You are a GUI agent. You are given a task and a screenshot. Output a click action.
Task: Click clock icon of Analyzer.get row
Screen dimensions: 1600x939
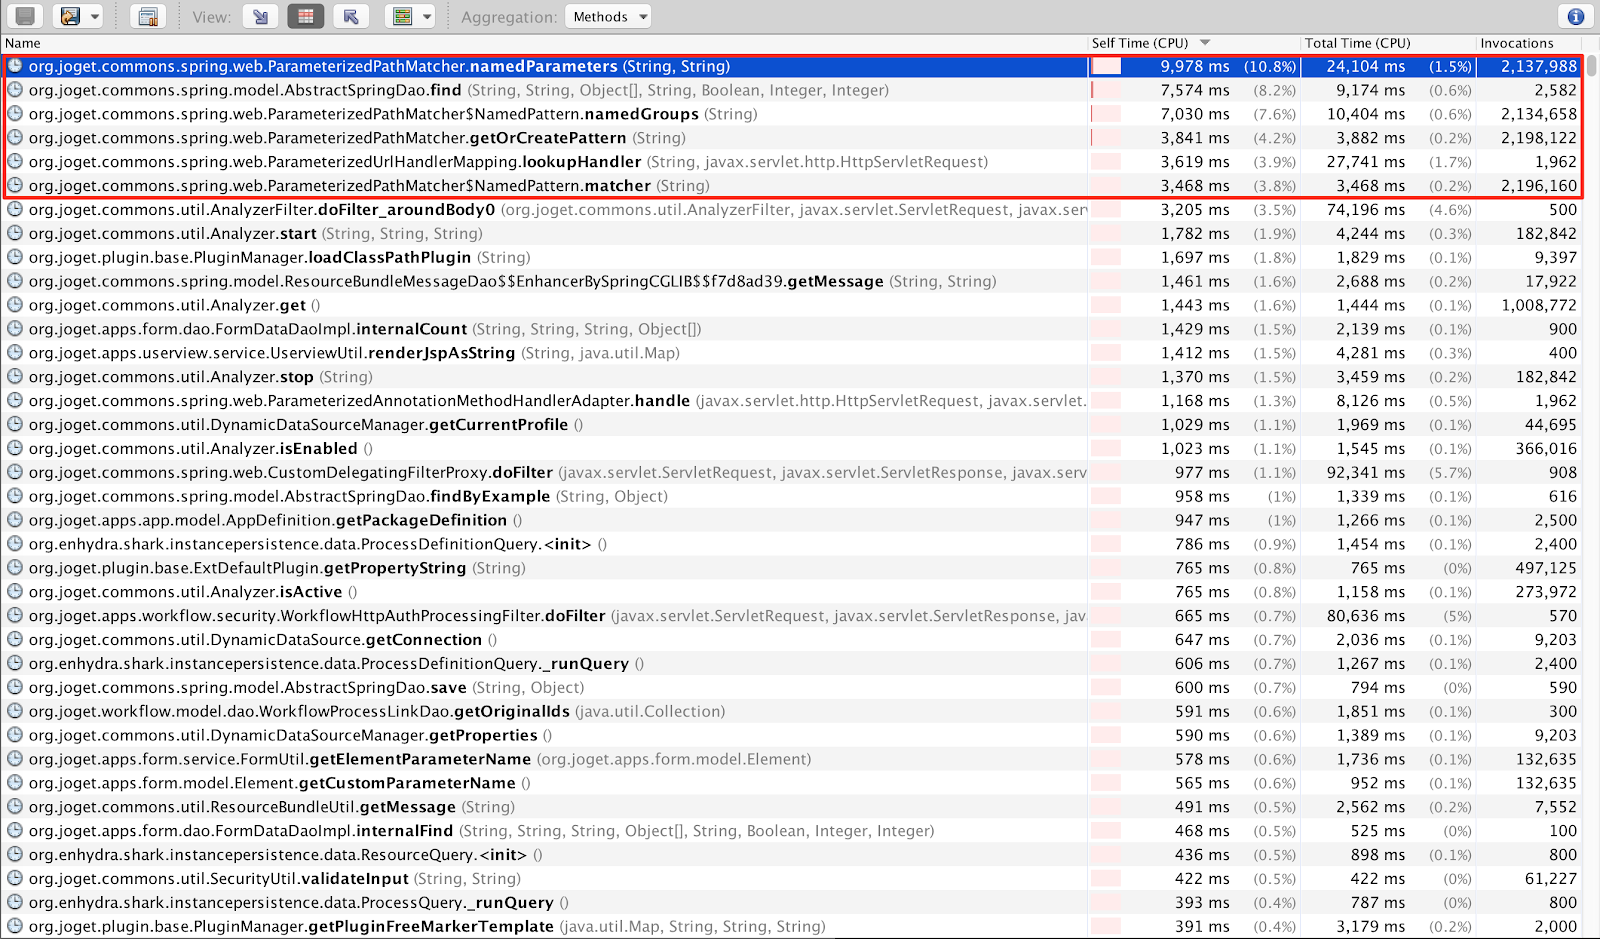point(15,305)
